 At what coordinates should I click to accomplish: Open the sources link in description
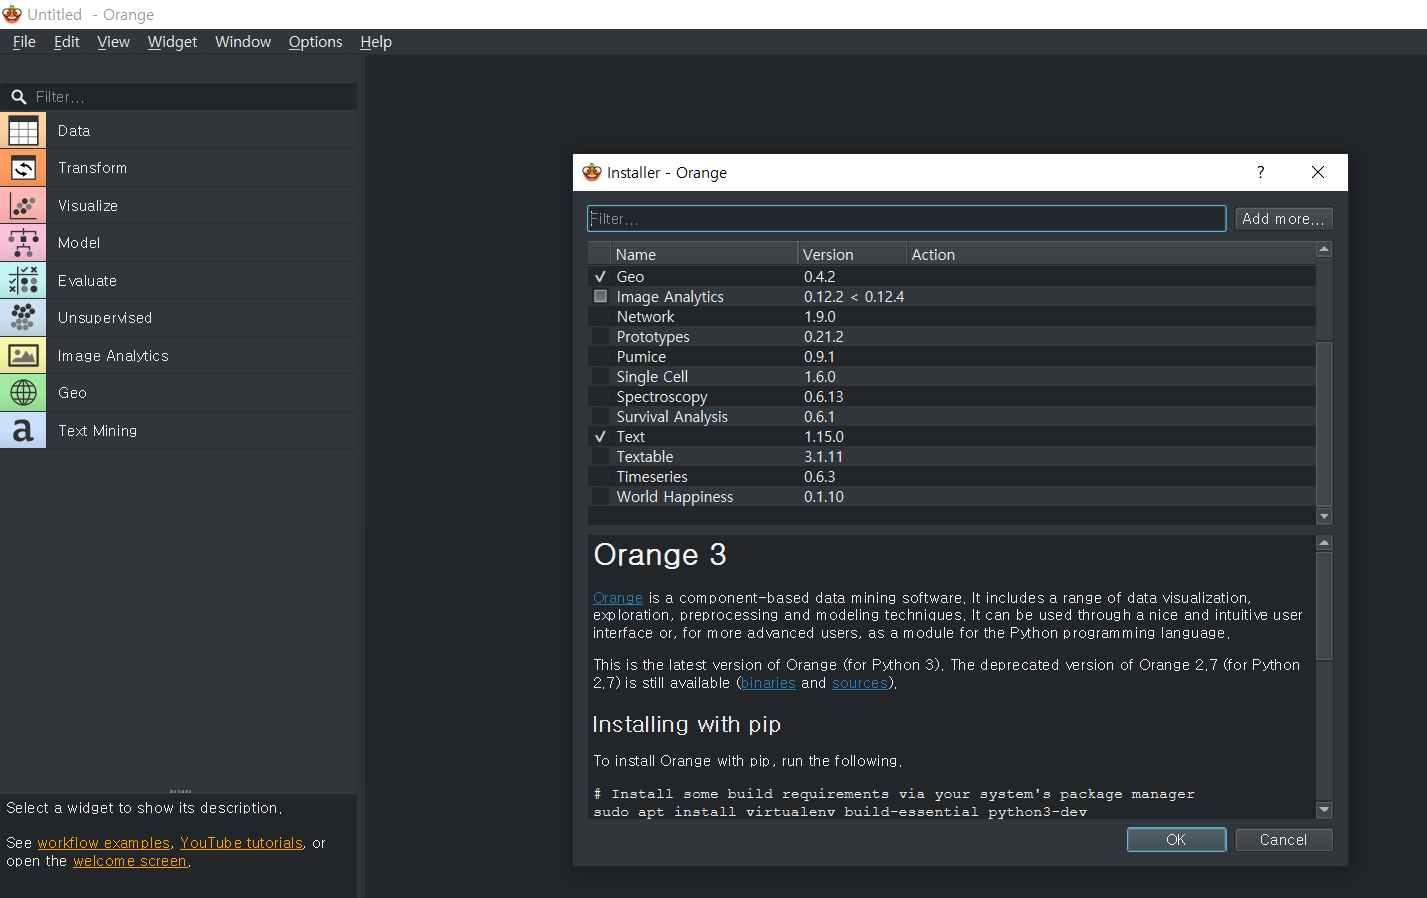point(860,683)
